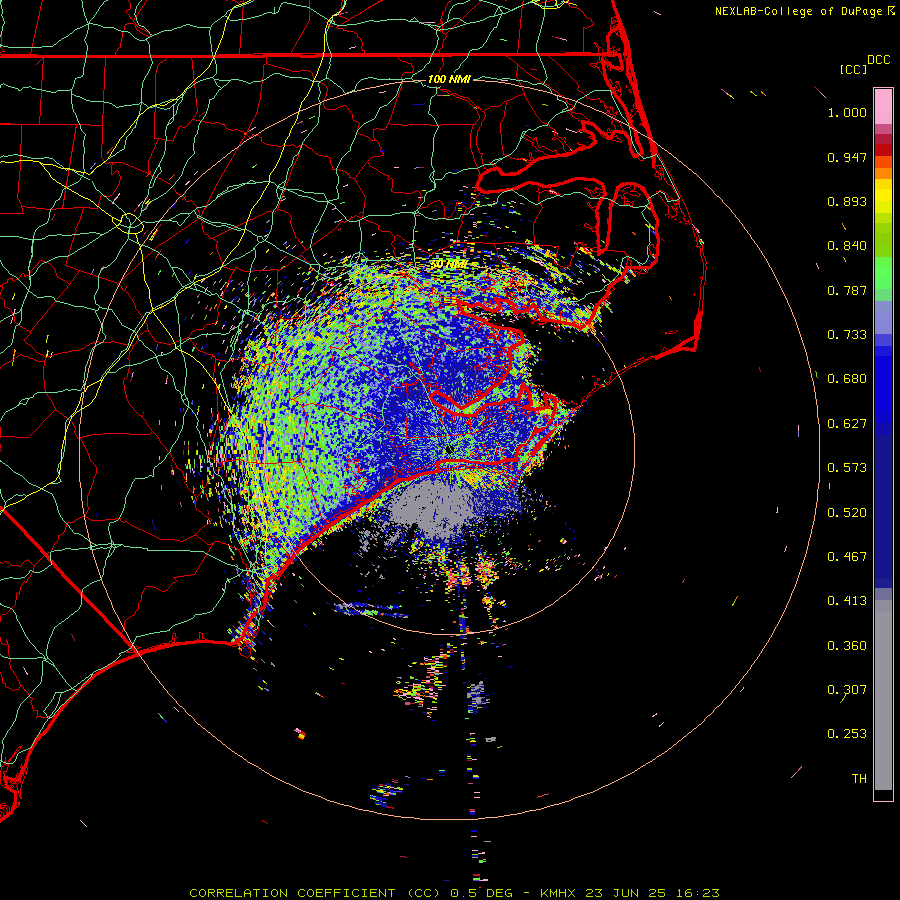The height and width of the screenshot is (900, 900).
Task: Click the 50 NMI range ring label
Action: (x=449, y=264)
